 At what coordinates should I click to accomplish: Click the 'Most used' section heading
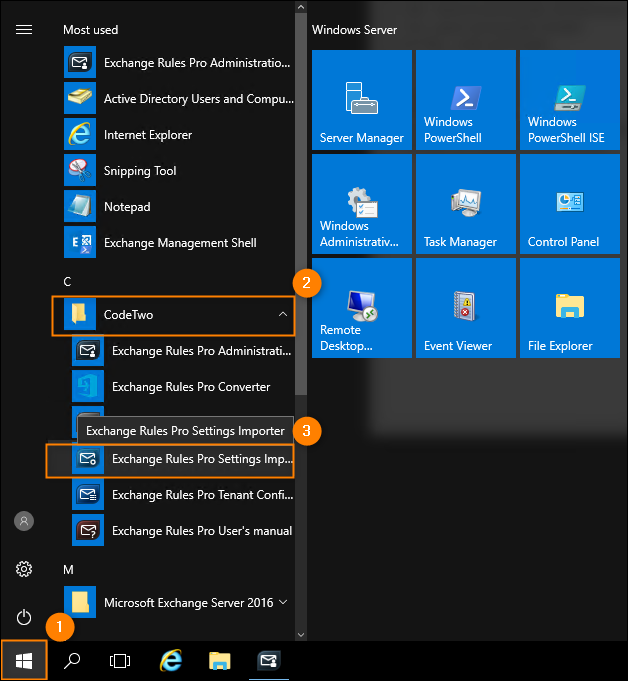pos(90,30)
